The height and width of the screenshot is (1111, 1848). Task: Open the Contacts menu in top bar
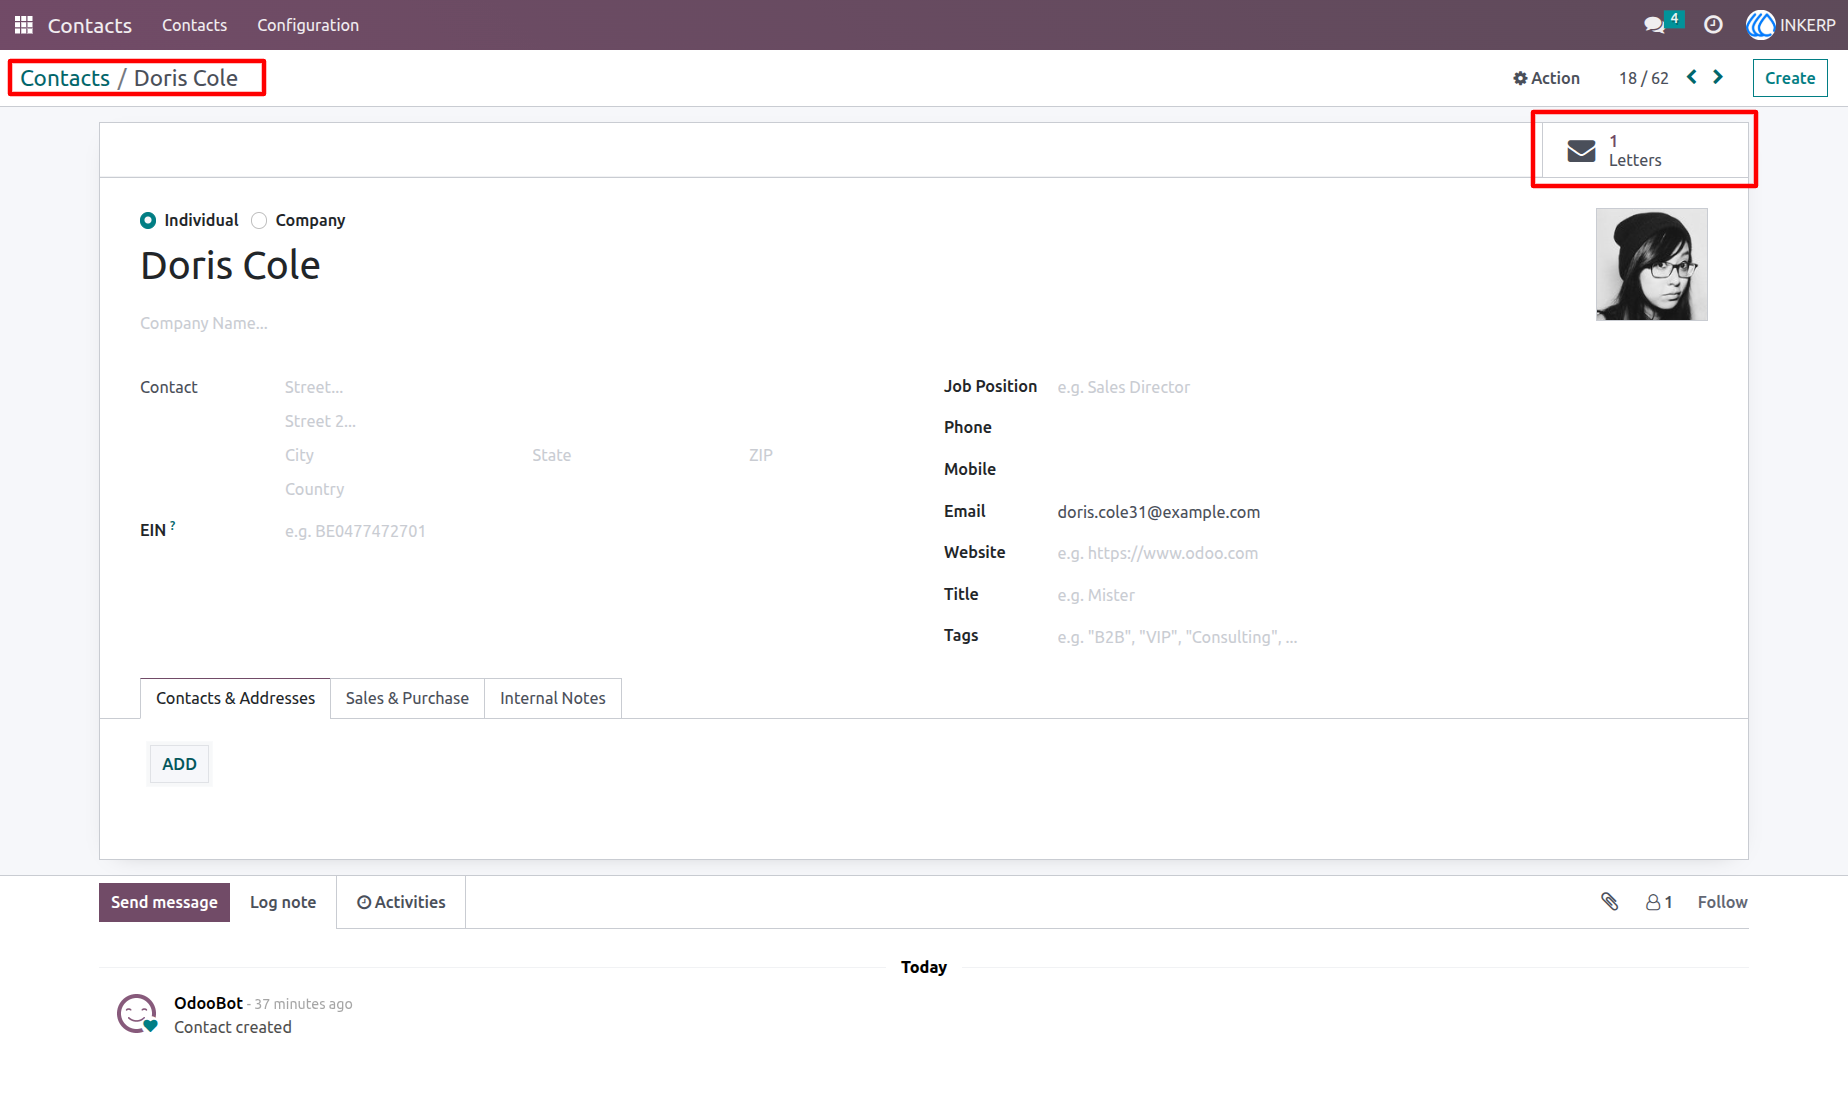point(194,25)
